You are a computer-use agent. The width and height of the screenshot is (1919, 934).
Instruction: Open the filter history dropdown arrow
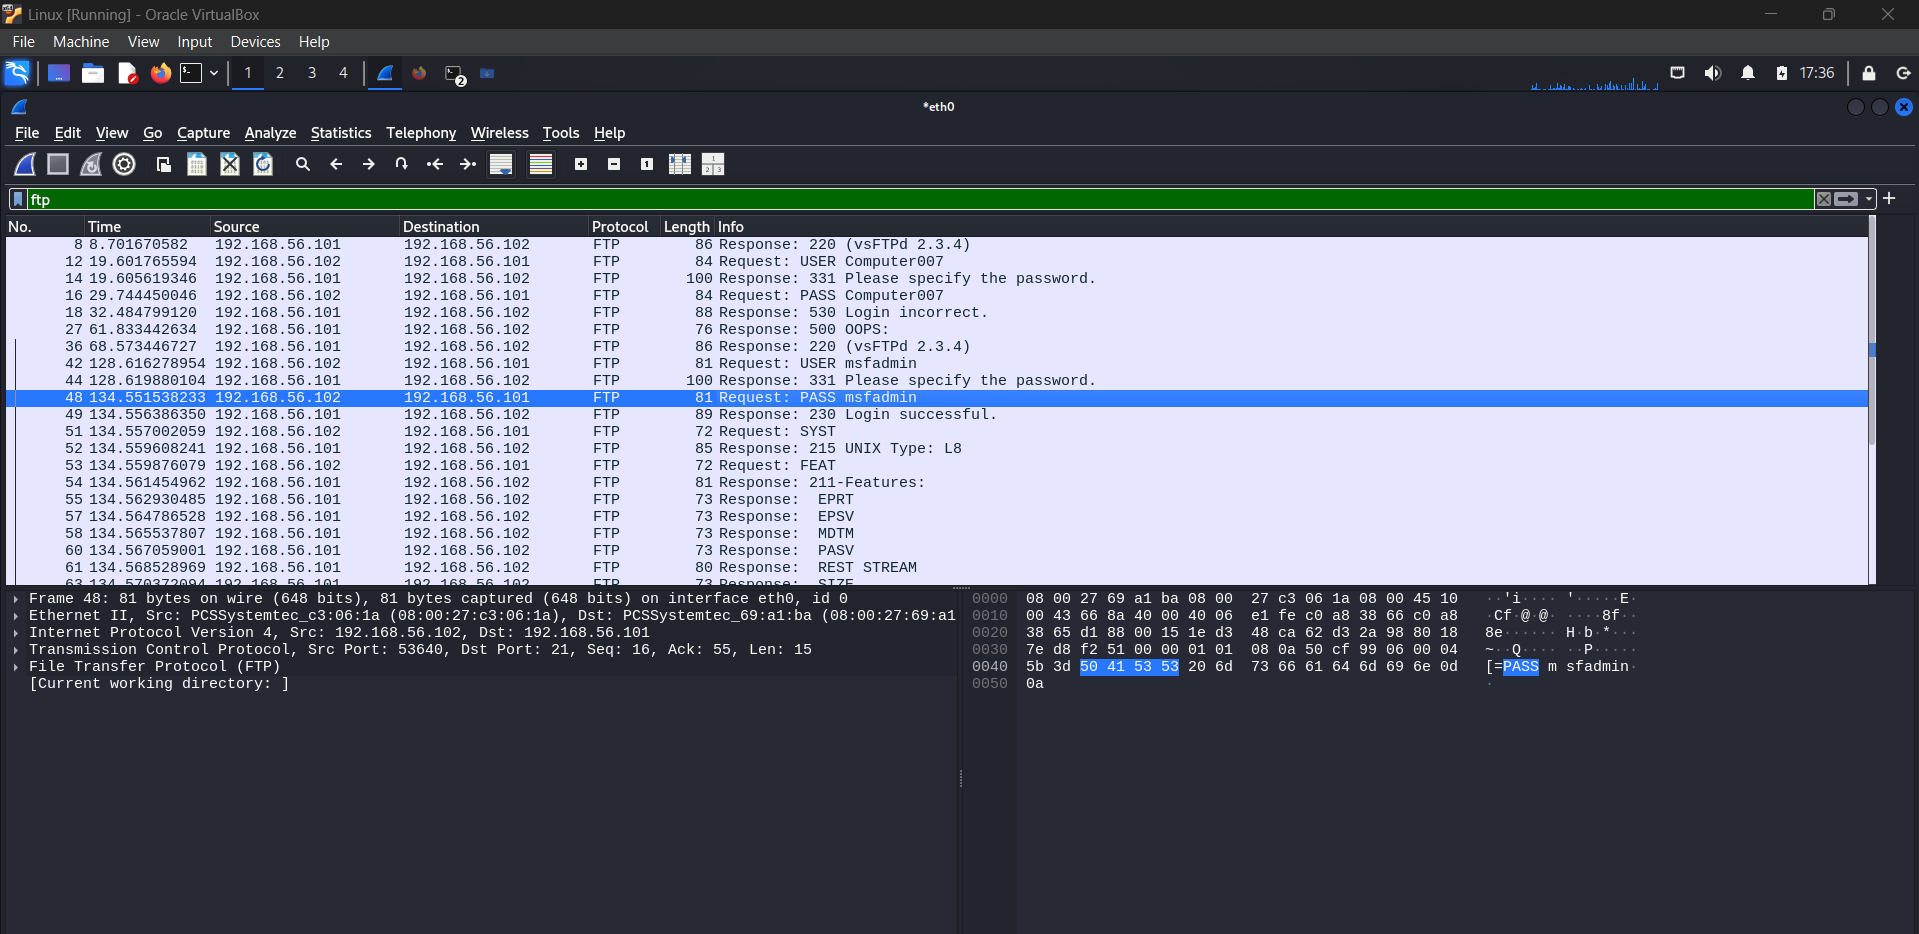(1869, 199)
